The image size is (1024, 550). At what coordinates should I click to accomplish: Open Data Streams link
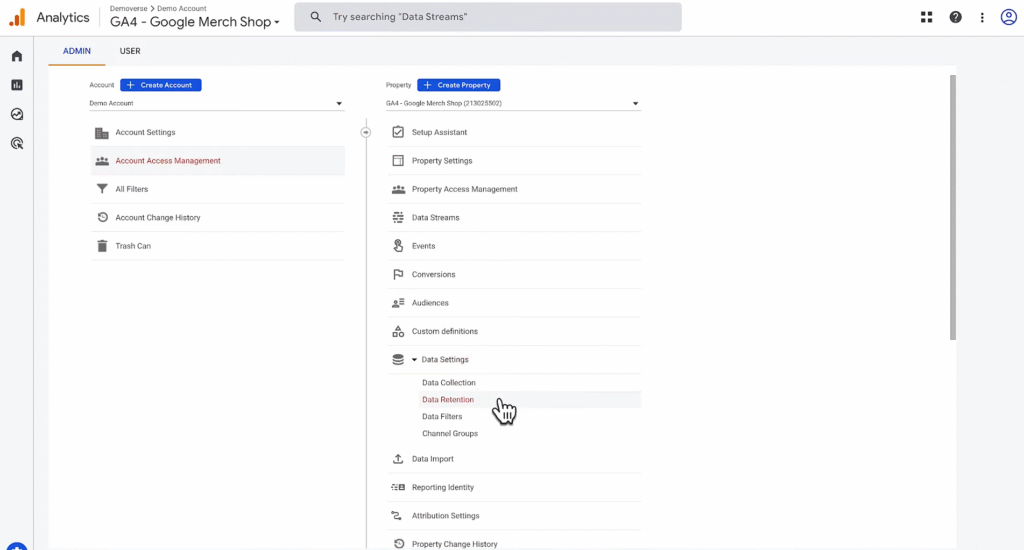pyautogui.click(x=436, y=218)
